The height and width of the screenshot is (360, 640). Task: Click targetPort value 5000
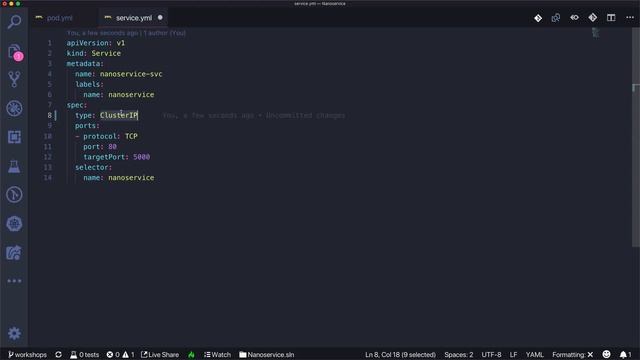click(x=142, y=157)
